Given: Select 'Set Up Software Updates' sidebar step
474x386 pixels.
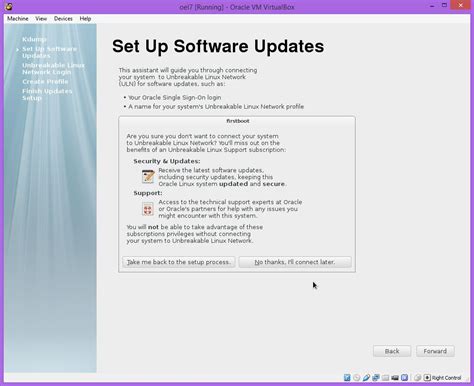Looking at the screenshot, I should (x=50, y=52).
